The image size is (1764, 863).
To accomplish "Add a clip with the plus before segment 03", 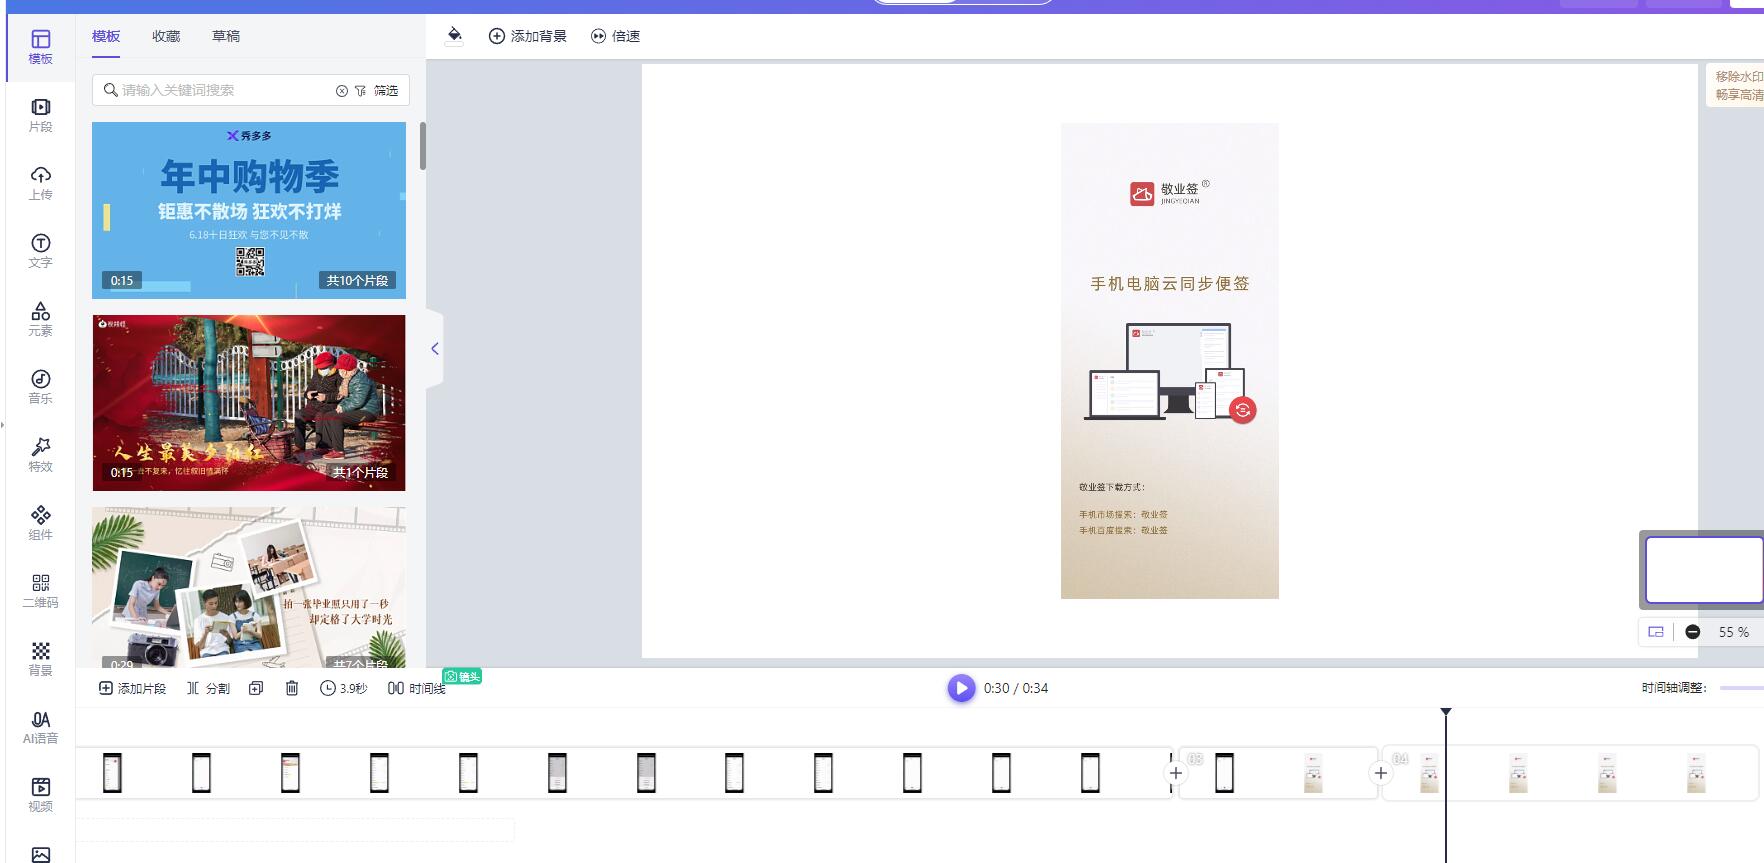I will pyautogui.click(x=1176, y=773).
